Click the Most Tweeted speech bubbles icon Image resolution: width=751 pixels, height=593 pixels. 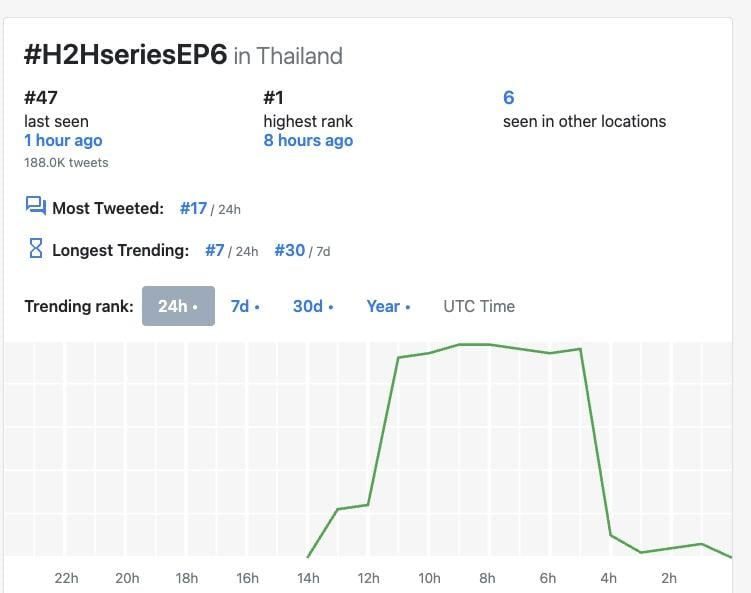click(x=36, y=206)
